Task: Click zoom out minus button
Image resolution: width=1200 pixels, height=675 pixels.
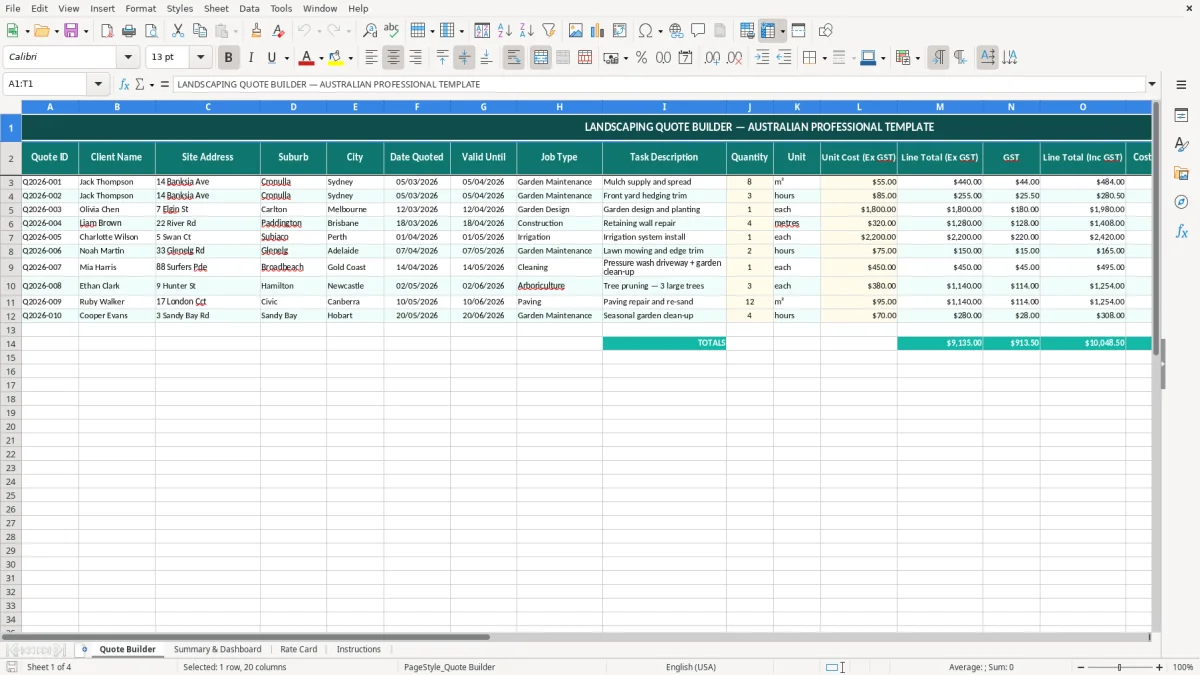Action: [x=1081, y=667]
